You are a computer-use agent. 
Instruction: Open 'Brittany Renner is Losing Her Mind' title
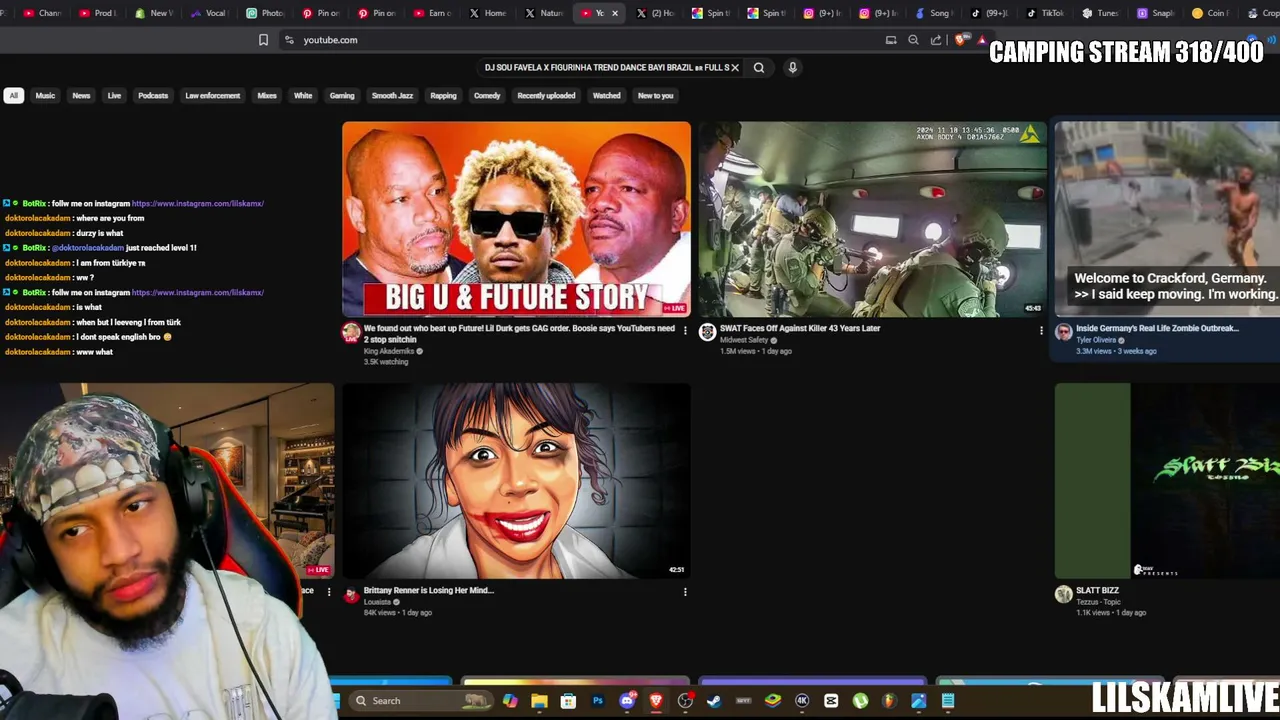429,590
